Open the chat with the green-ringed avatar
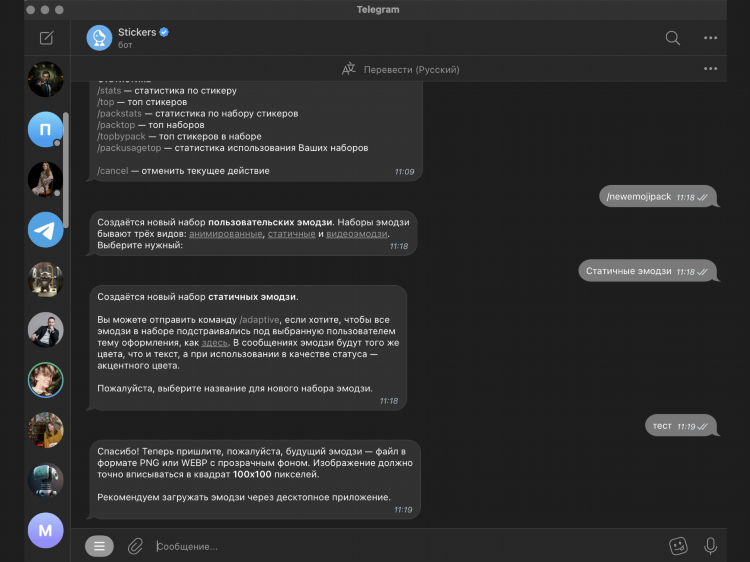This screenshot has height=562, width=750. [45, 380]
